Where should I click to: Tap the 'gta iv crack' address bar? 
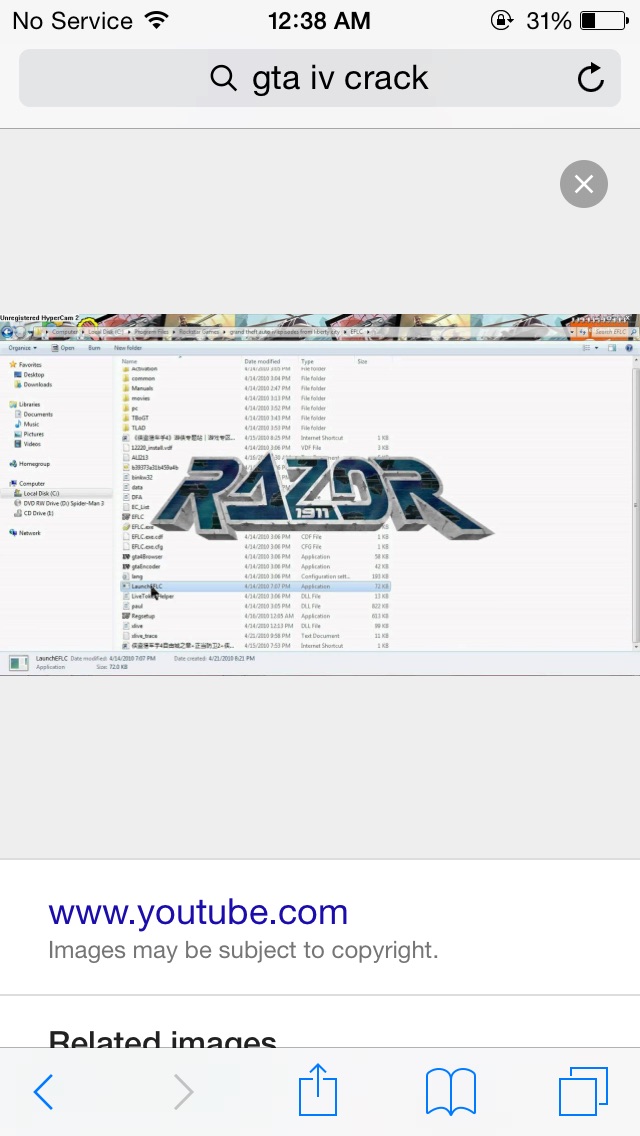(x=320, y=78)
